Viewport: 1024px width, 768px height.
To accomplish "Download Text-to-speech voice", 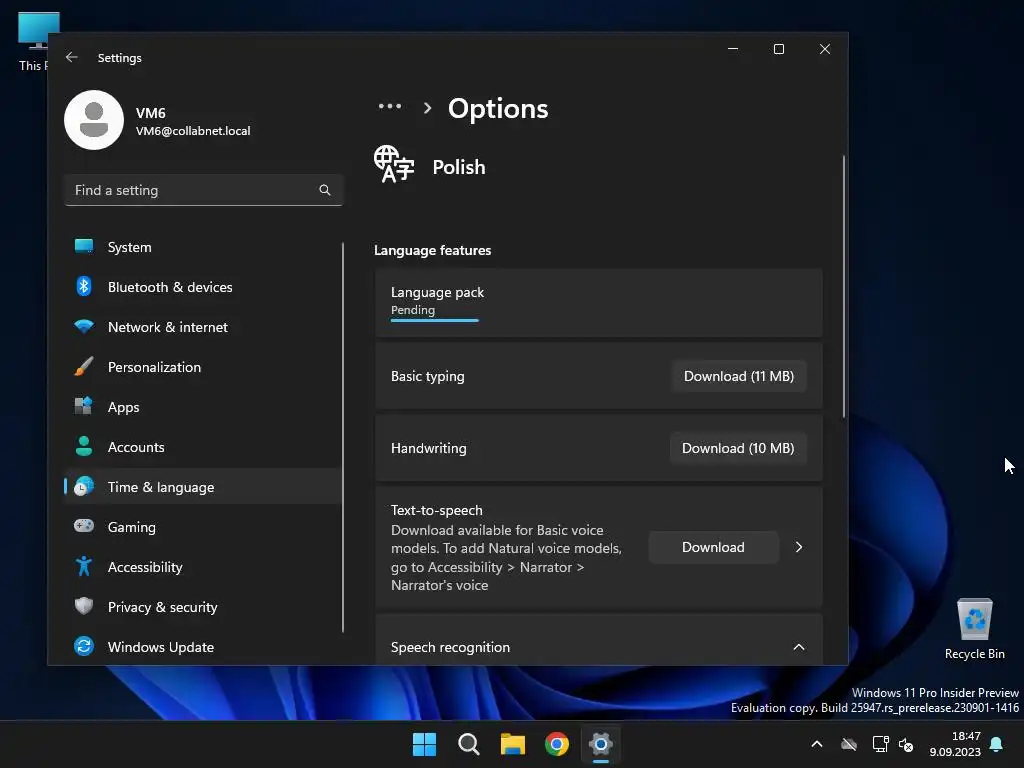I will [x=713, y=547].
